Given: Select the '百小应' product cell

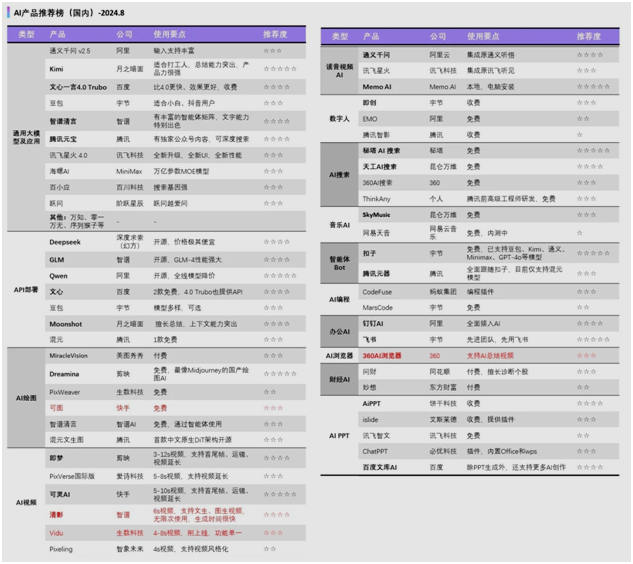Looking at the screenshot, I should click(59, 188).
